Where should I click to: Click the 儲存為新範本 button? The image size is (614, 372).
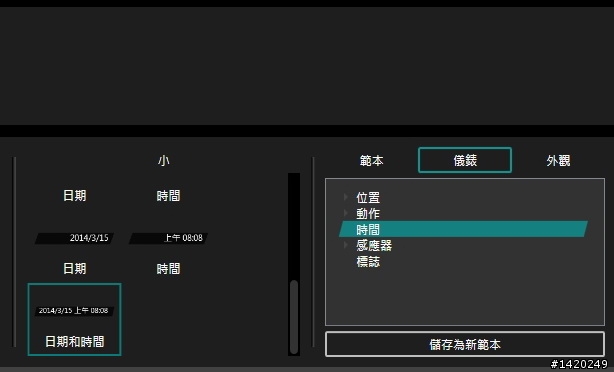click(x=465, y=344)
